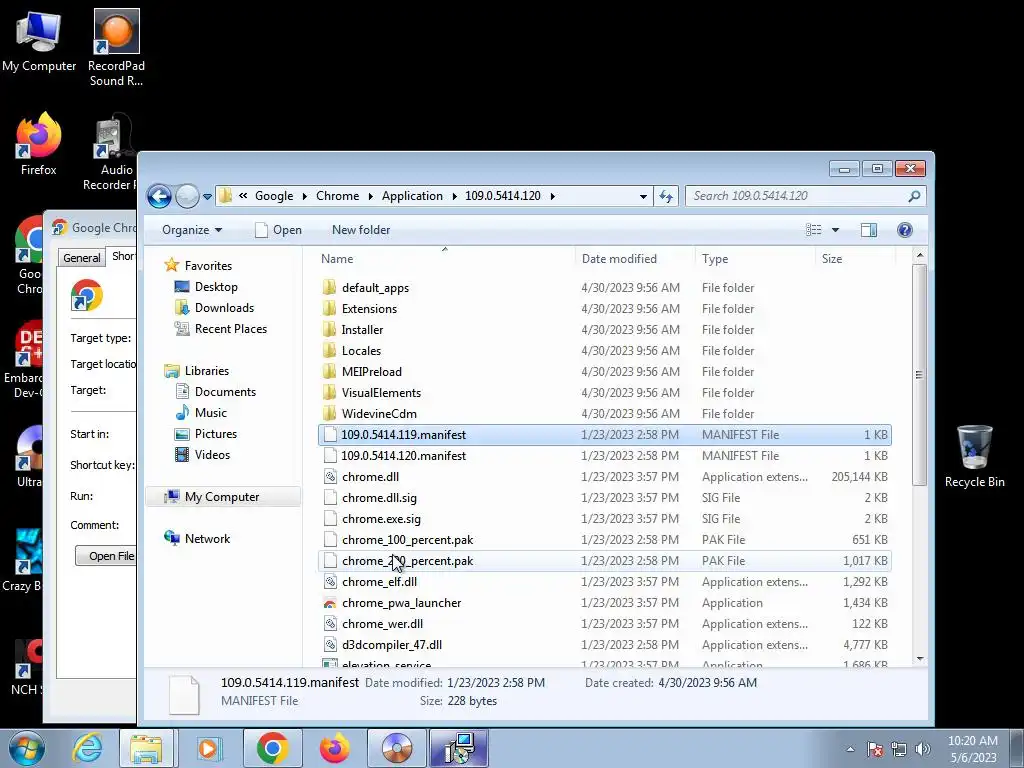Screen dimensions: 1024x768
Task: Select the MEIPreload folder
Action: (605, 372)
